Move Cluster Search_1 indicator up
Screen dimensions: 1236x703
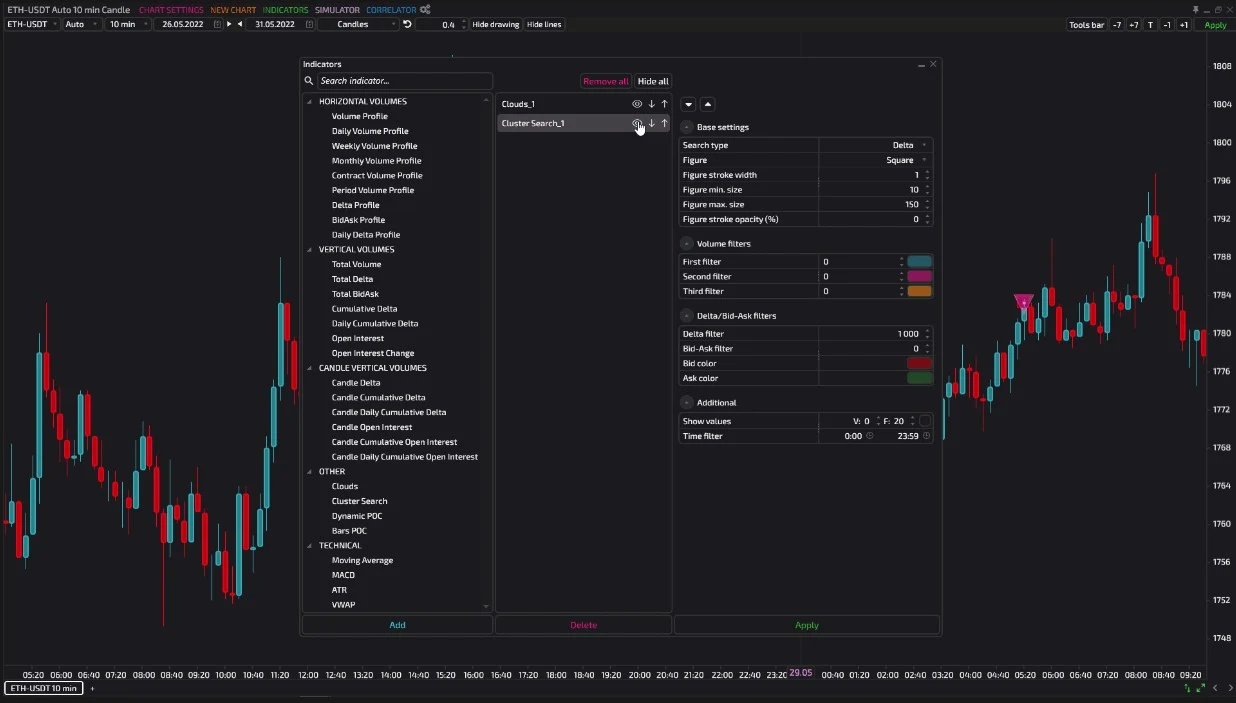point(664,123)
